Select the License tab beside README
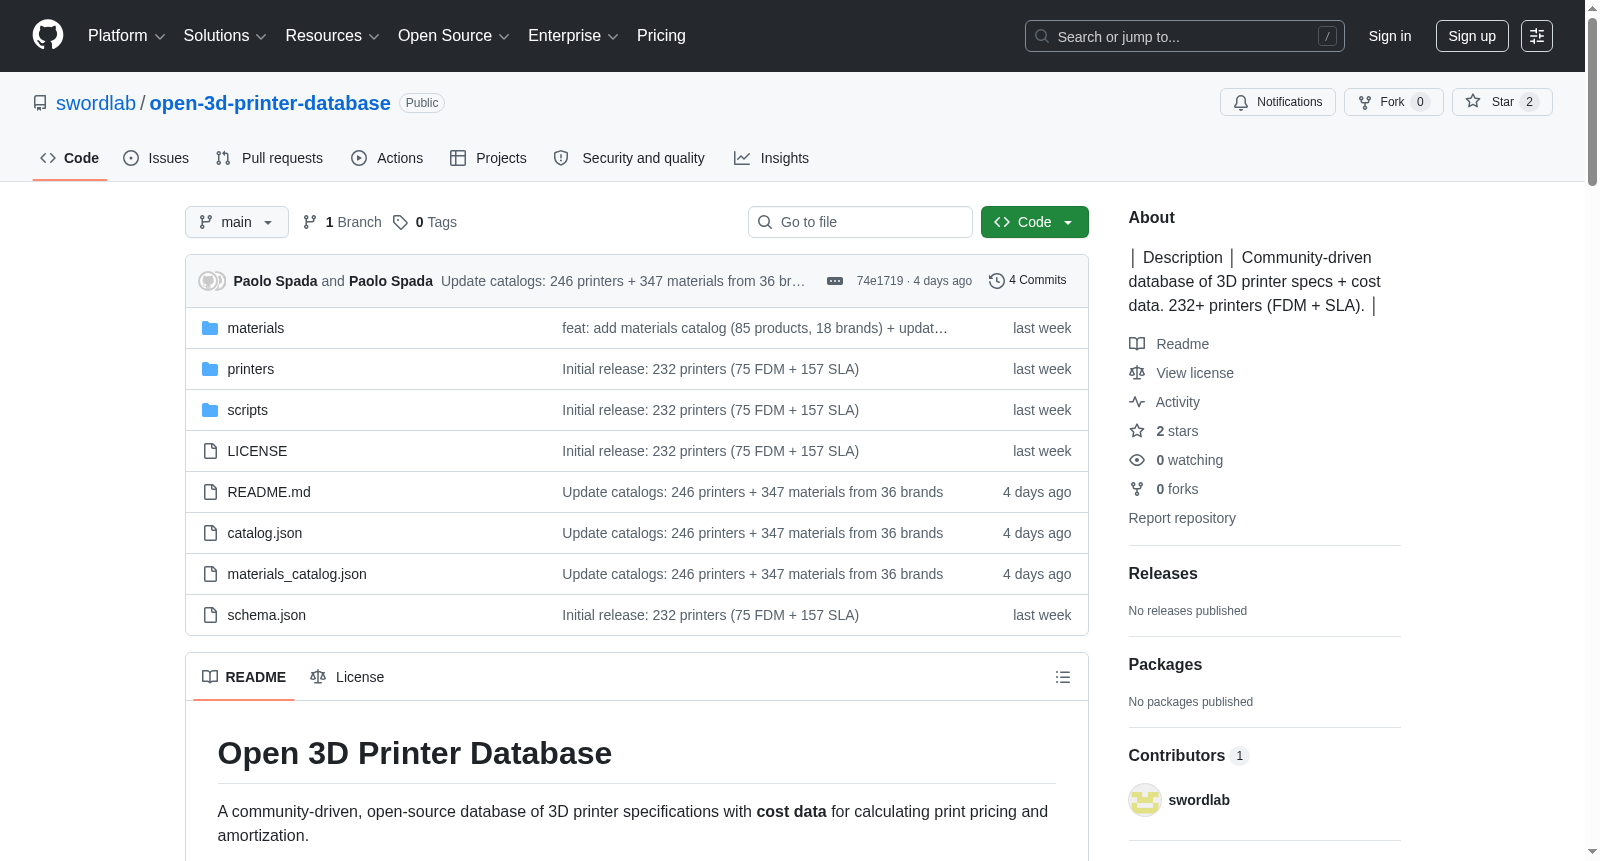1600x861 pixels. [x=347, y=677]
